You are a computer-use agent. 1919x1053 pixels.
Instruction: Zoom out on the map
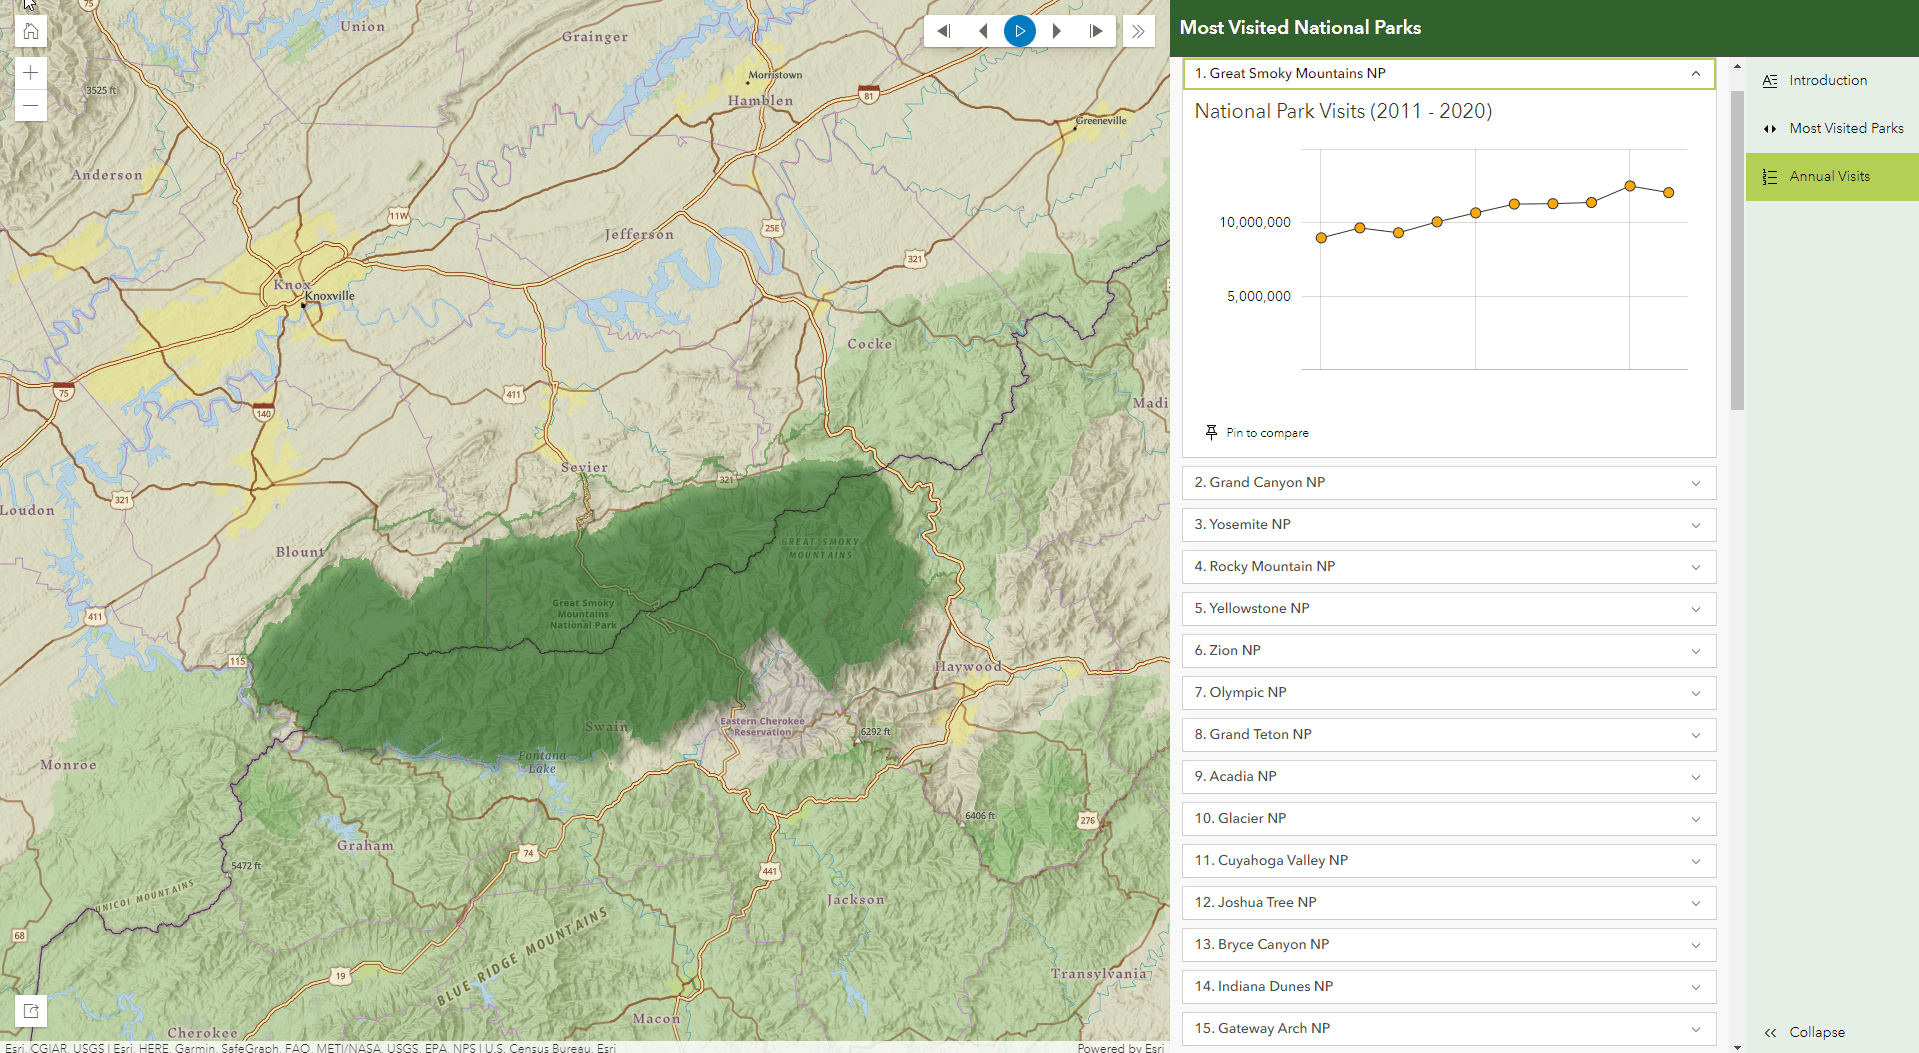[31, 106]
